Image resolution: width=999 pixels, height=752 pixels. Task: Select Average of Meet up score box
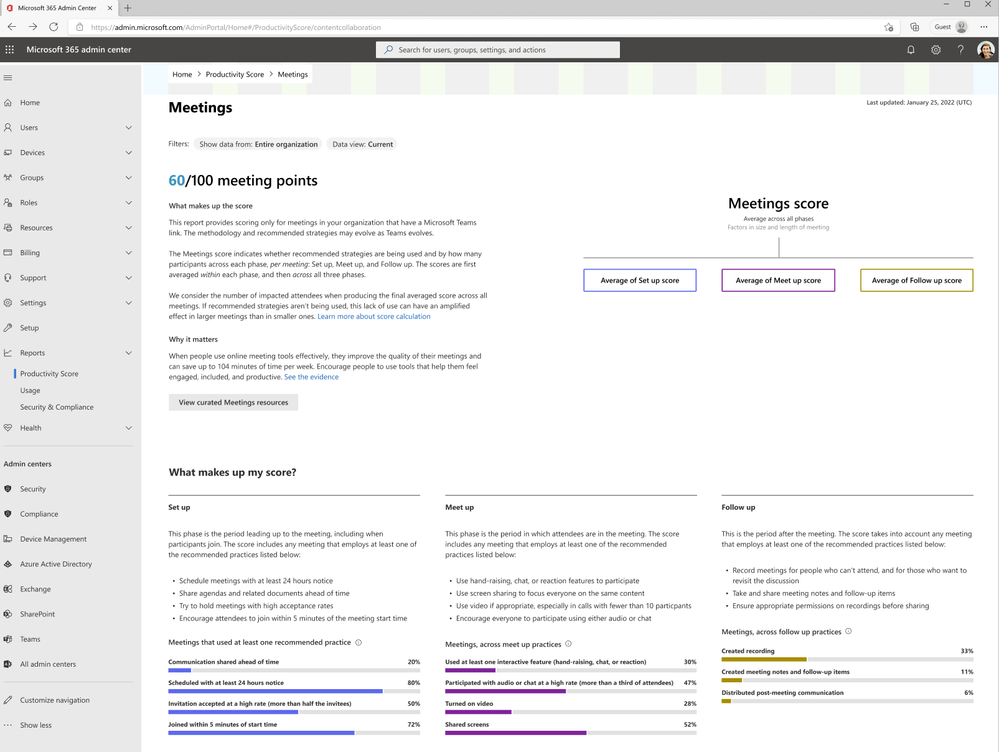tap(778, 280)
